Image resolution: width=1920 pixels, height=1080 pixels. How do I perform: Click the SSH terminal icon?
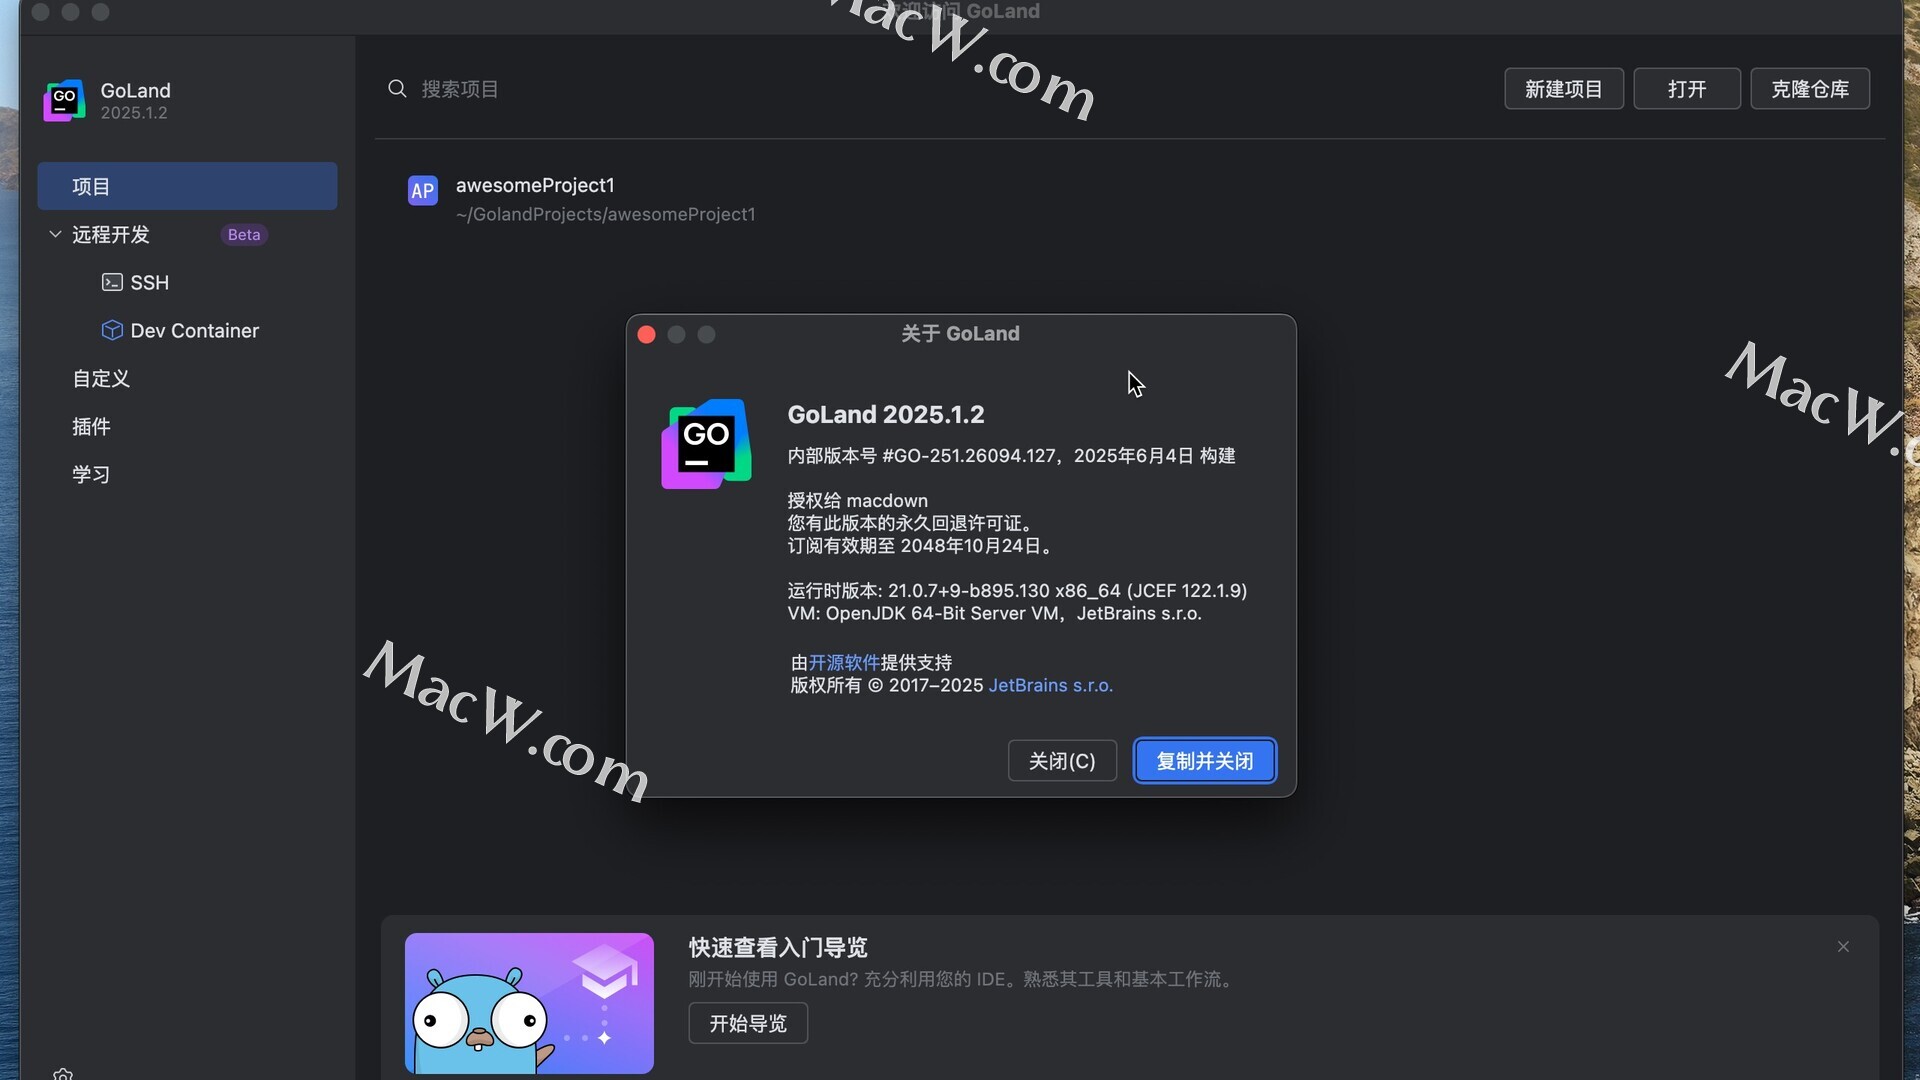[x=112, y=283]
